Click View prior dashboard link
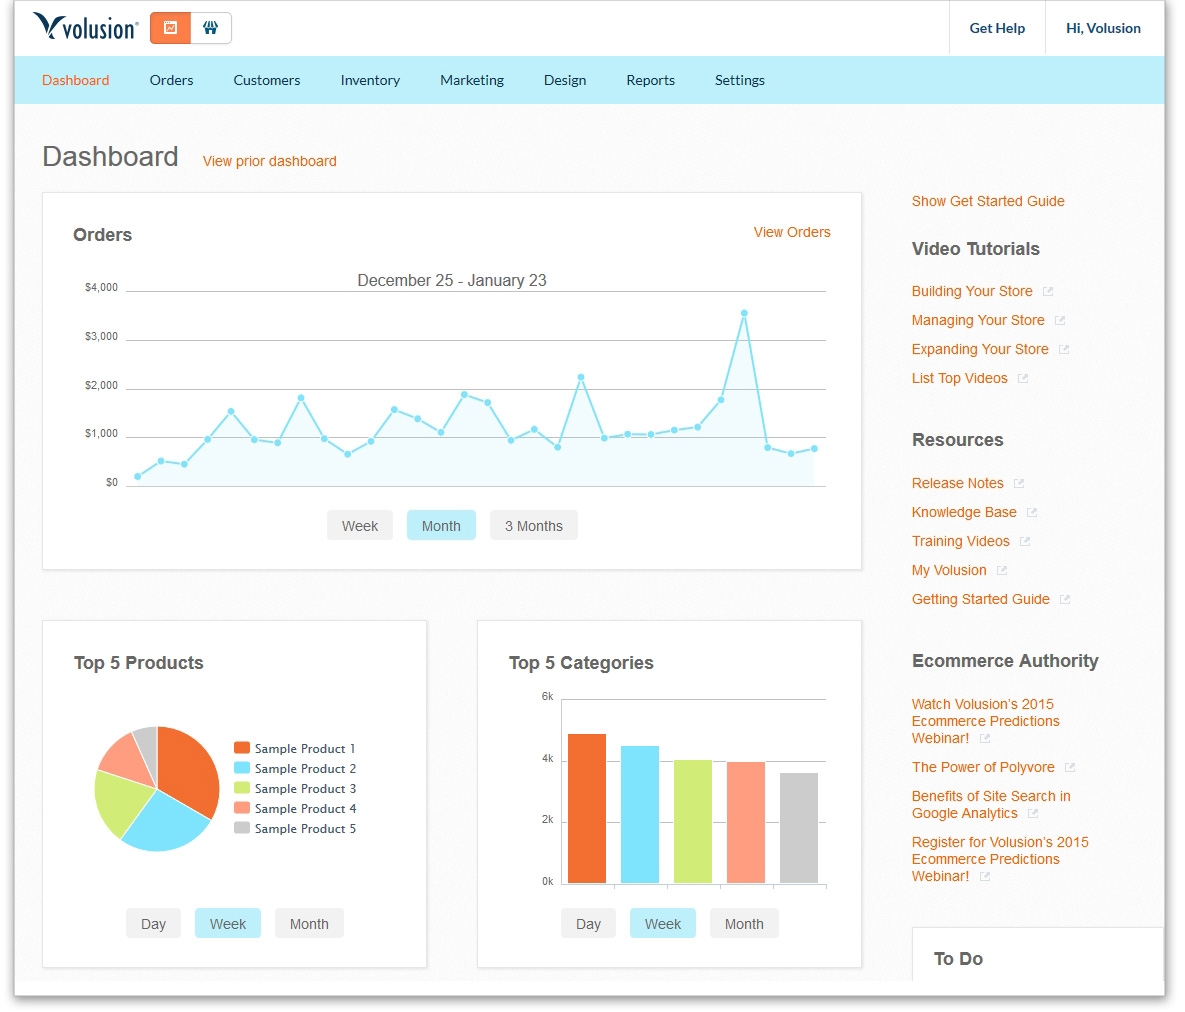The image size is (1185, 1012). (x=270, y=161)
